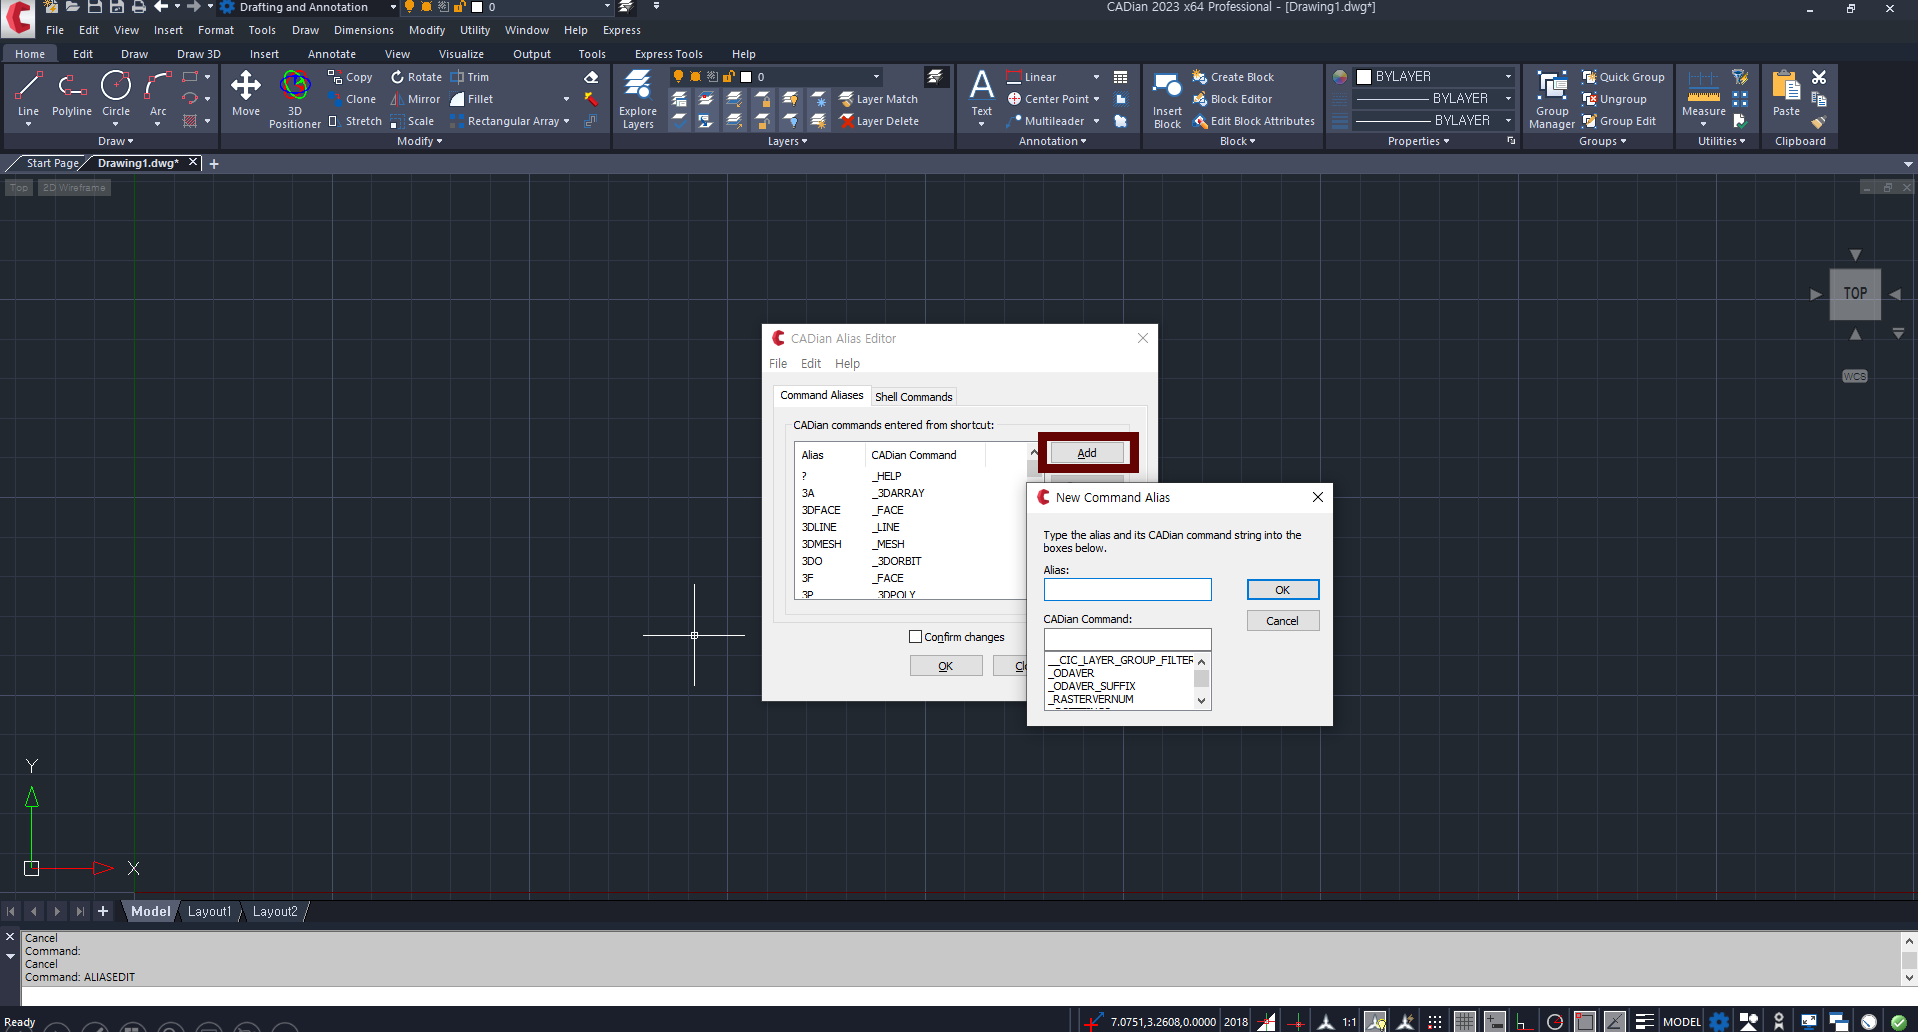This screenshot has width=1918, height=1032.
Task: Click the BYLAYER color swatch
Action: [1364, 77]
